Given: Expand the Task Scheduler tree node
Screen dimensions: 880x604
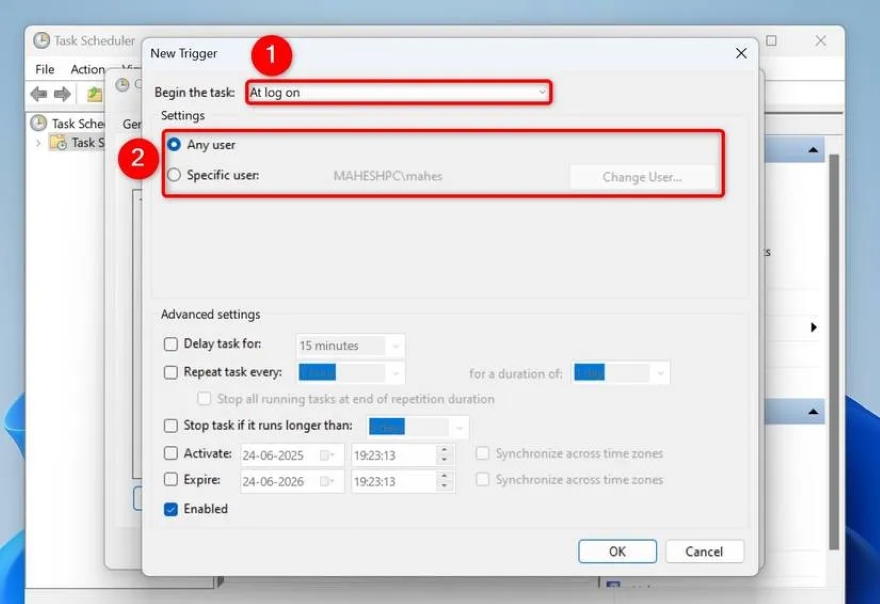Looking at the screenshot, I should (x=37, y=142).
